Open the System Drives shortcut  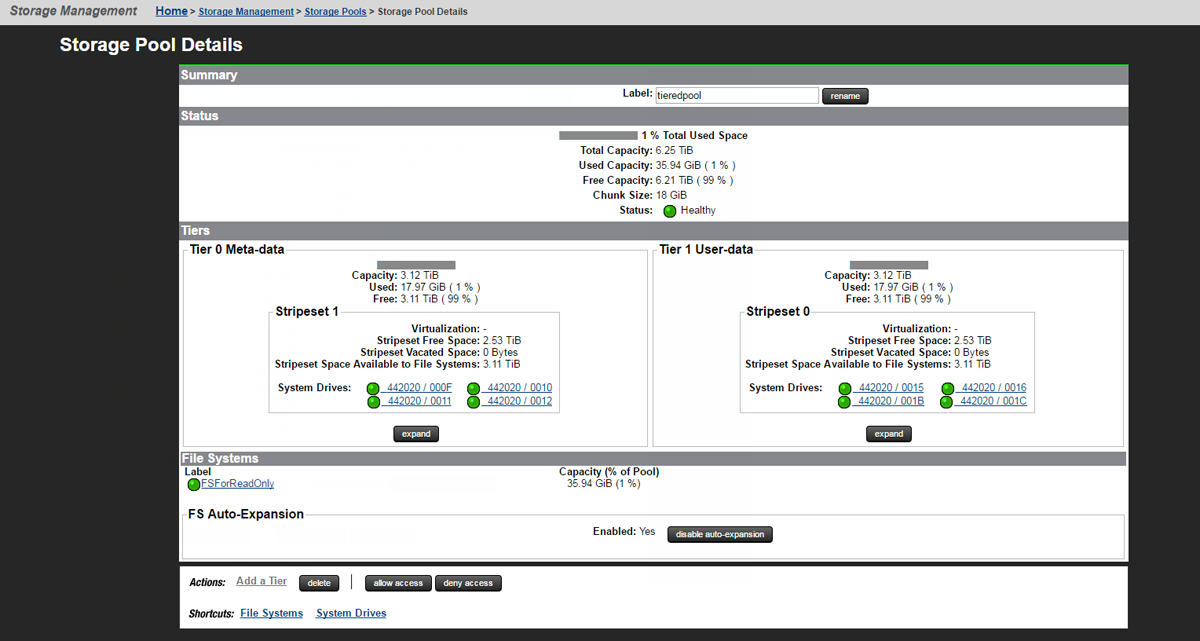point(351,613)
